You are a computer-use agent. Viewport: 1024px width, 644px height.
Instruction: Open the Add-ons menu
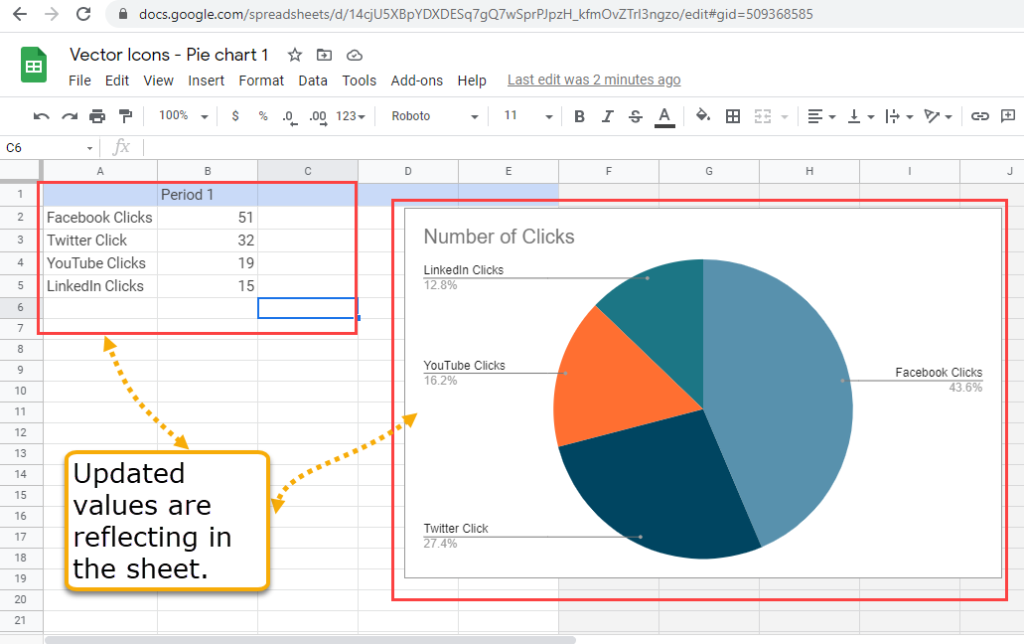[x=417, y=80]
